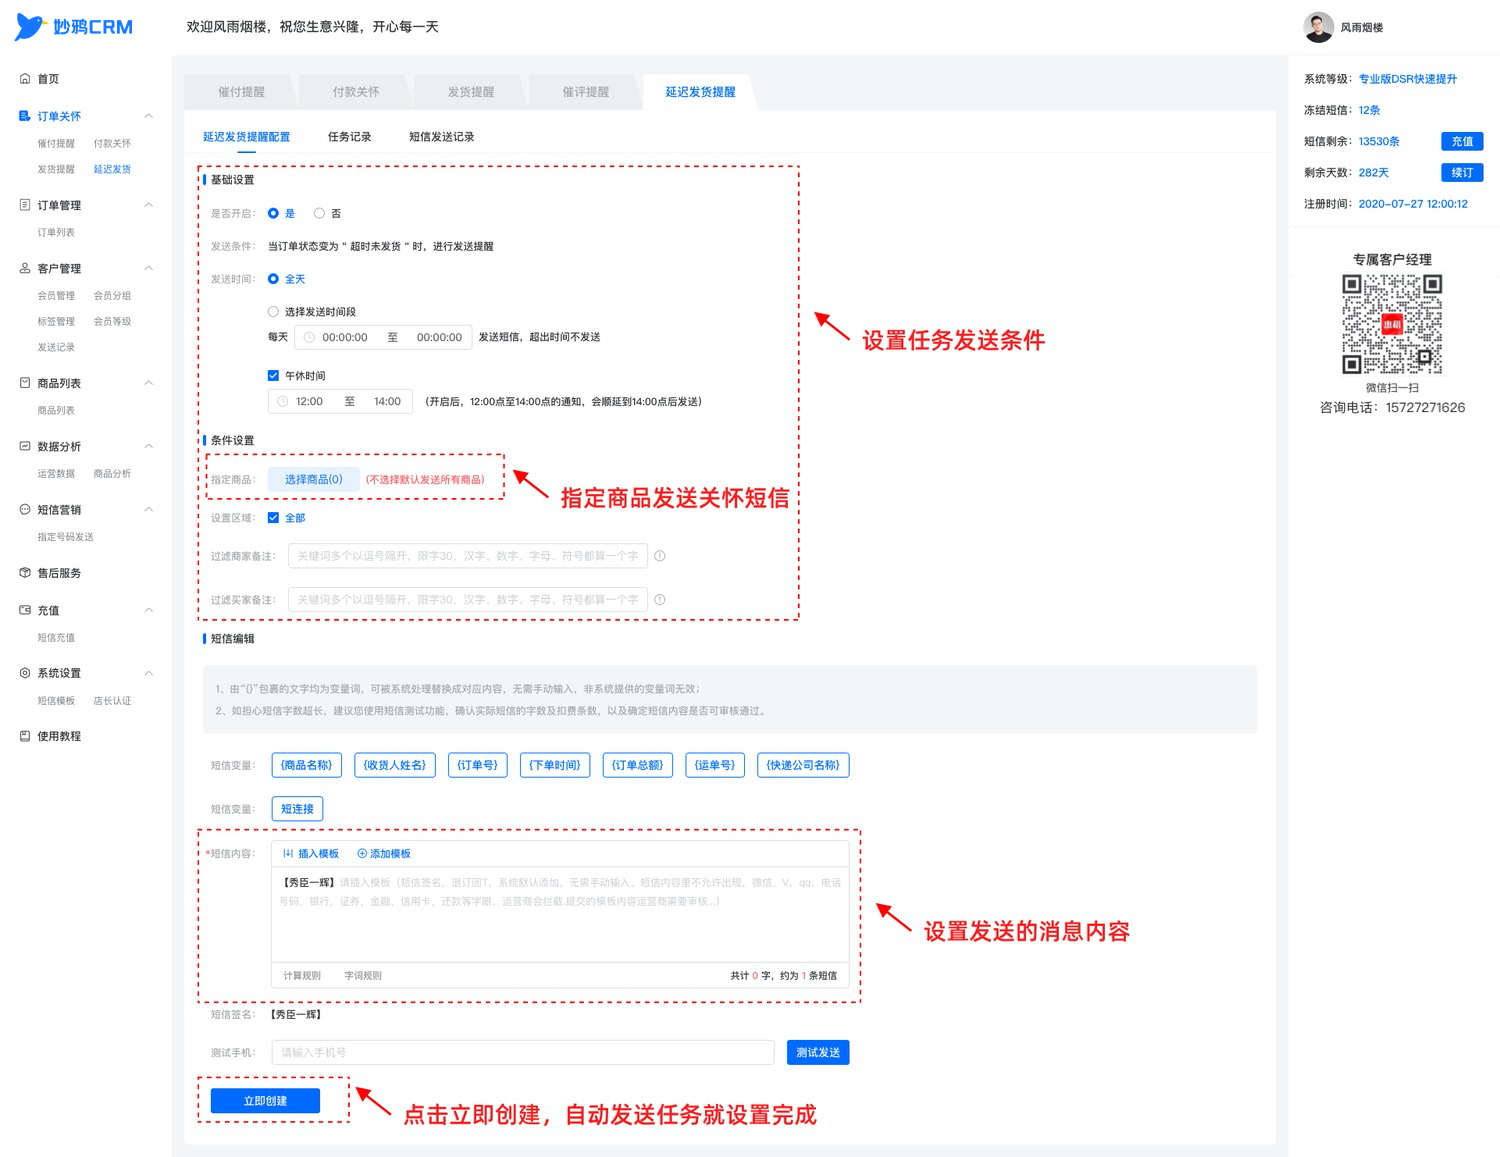Click the 短信营销 chat bubble icon

point(25,509)
